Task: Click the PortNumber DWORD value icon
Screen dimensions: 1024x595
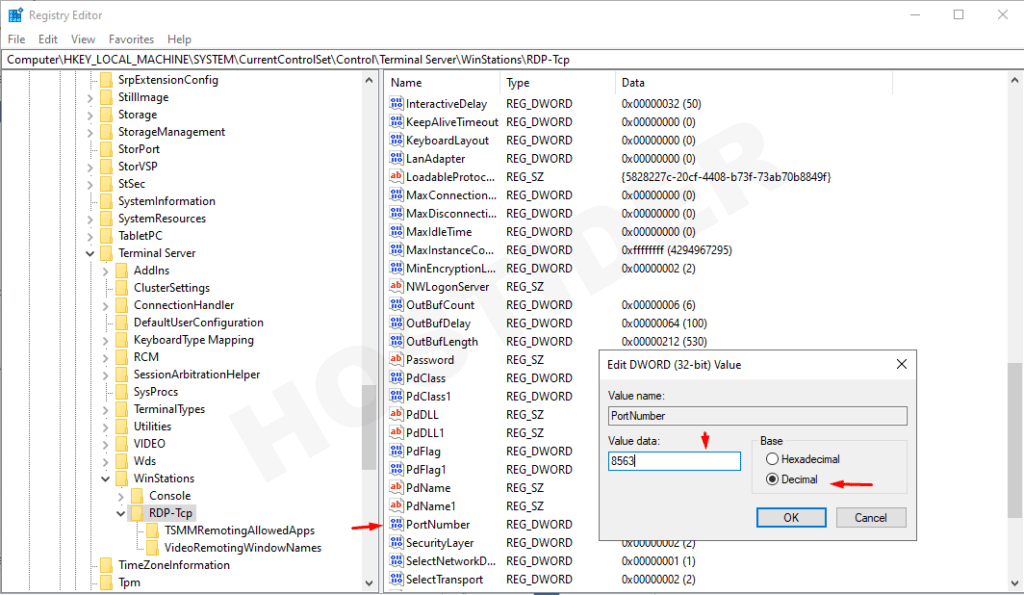Action: (x=396, y=524)
